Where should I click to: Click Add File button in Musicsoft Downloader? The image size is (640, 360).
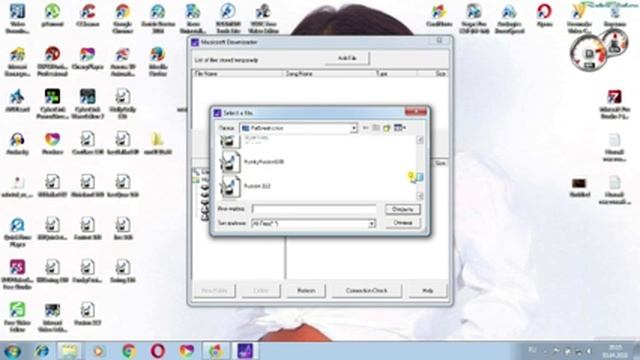coord(347,59)
